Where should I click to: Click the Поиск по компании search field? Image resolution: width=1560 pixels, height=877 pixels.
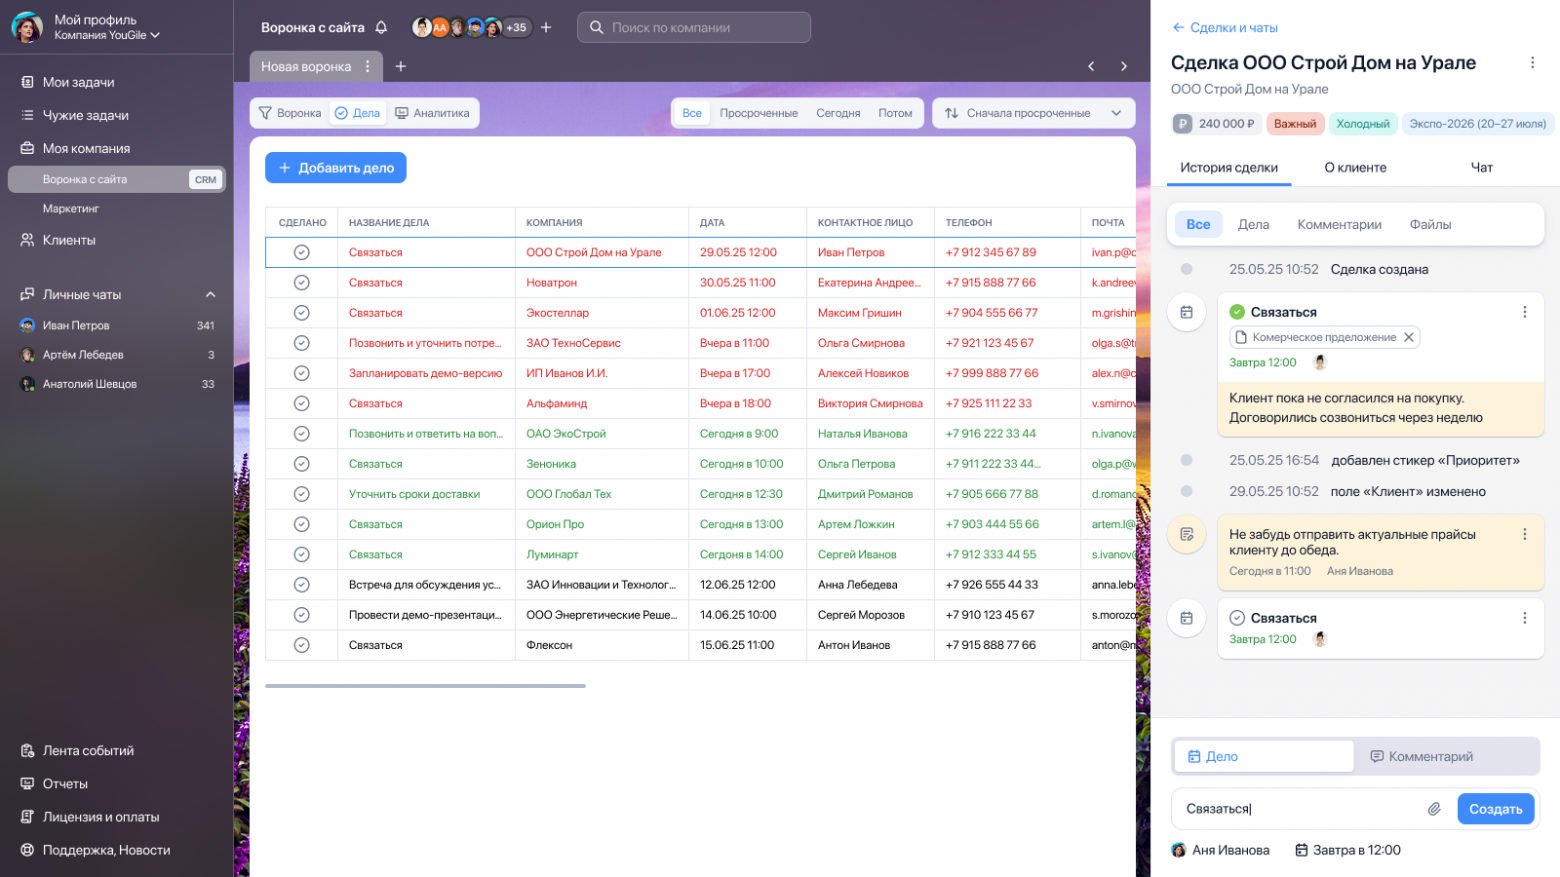click(x=693, y=28)
